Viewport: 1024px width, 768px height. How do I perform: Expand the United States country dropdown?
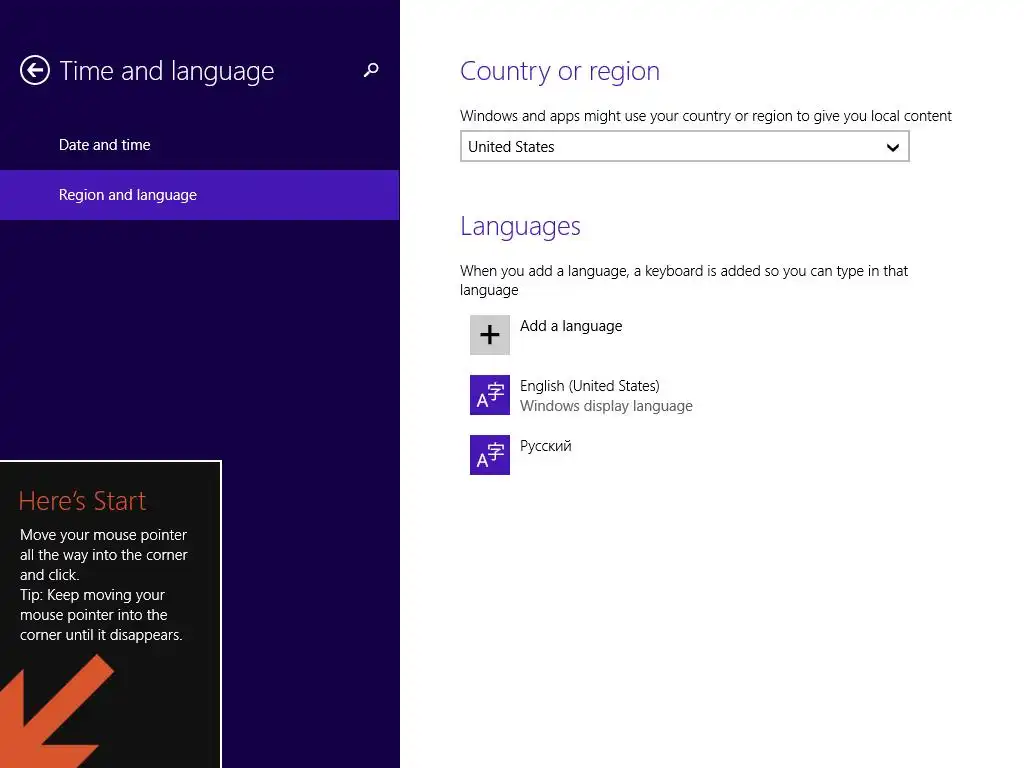coord(684,146)
